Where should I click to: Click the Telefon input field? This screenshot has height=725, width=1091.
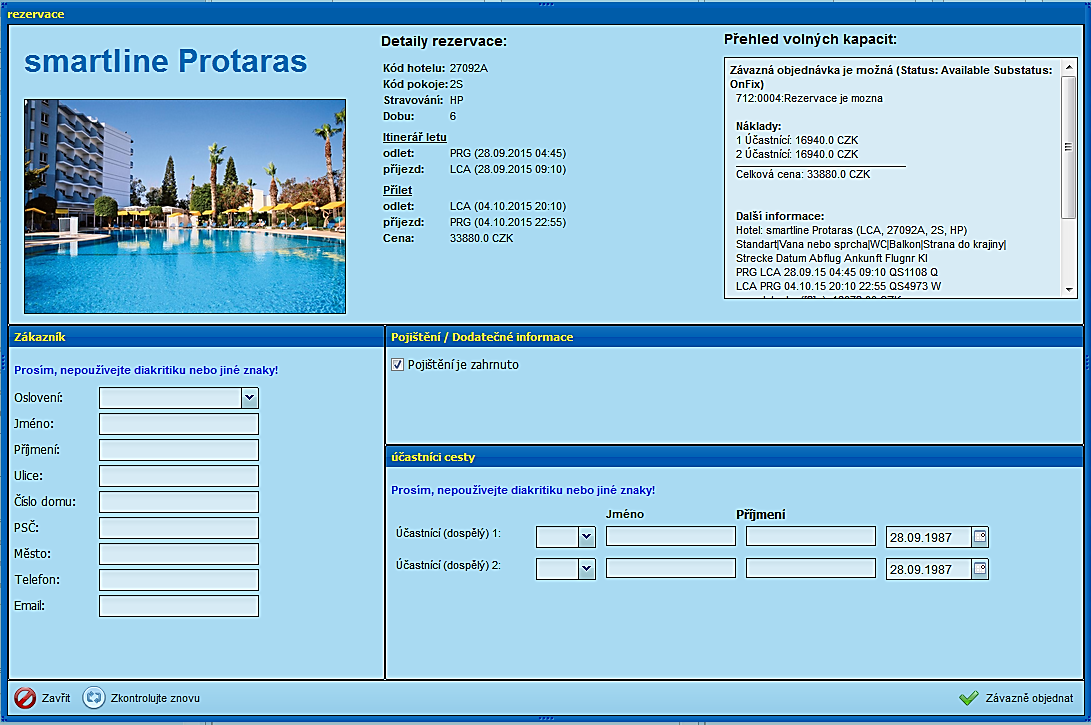[179, 580]
